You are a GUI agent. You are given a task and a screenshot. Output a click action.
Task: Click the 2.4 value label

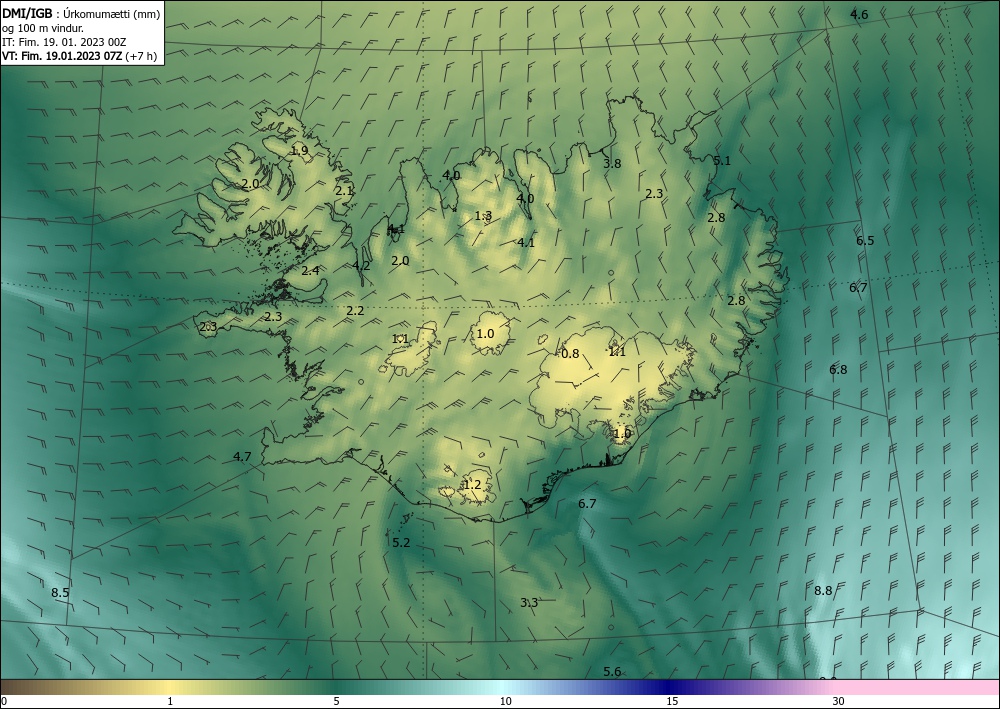click(x=310, y=271)
